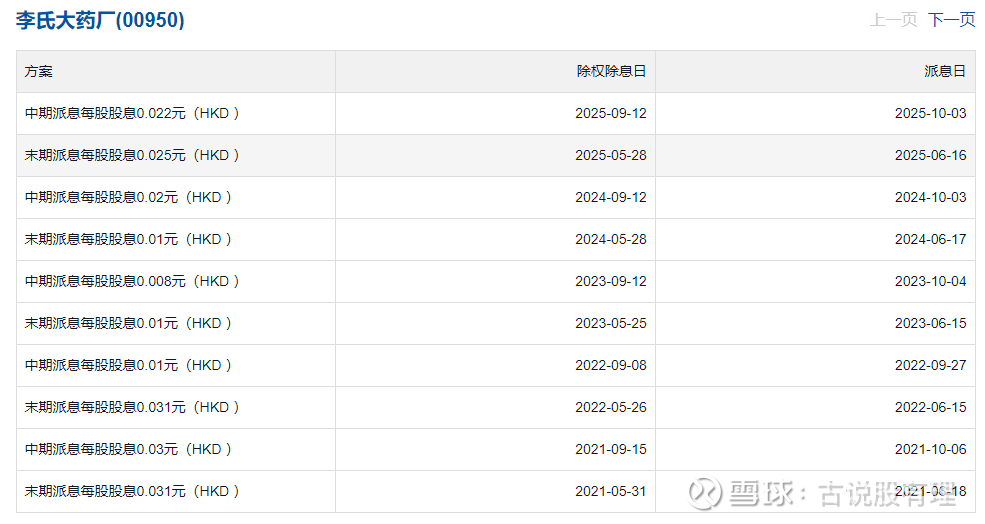Select the 中期派息每股股息0.02元 row

(128, 198)
